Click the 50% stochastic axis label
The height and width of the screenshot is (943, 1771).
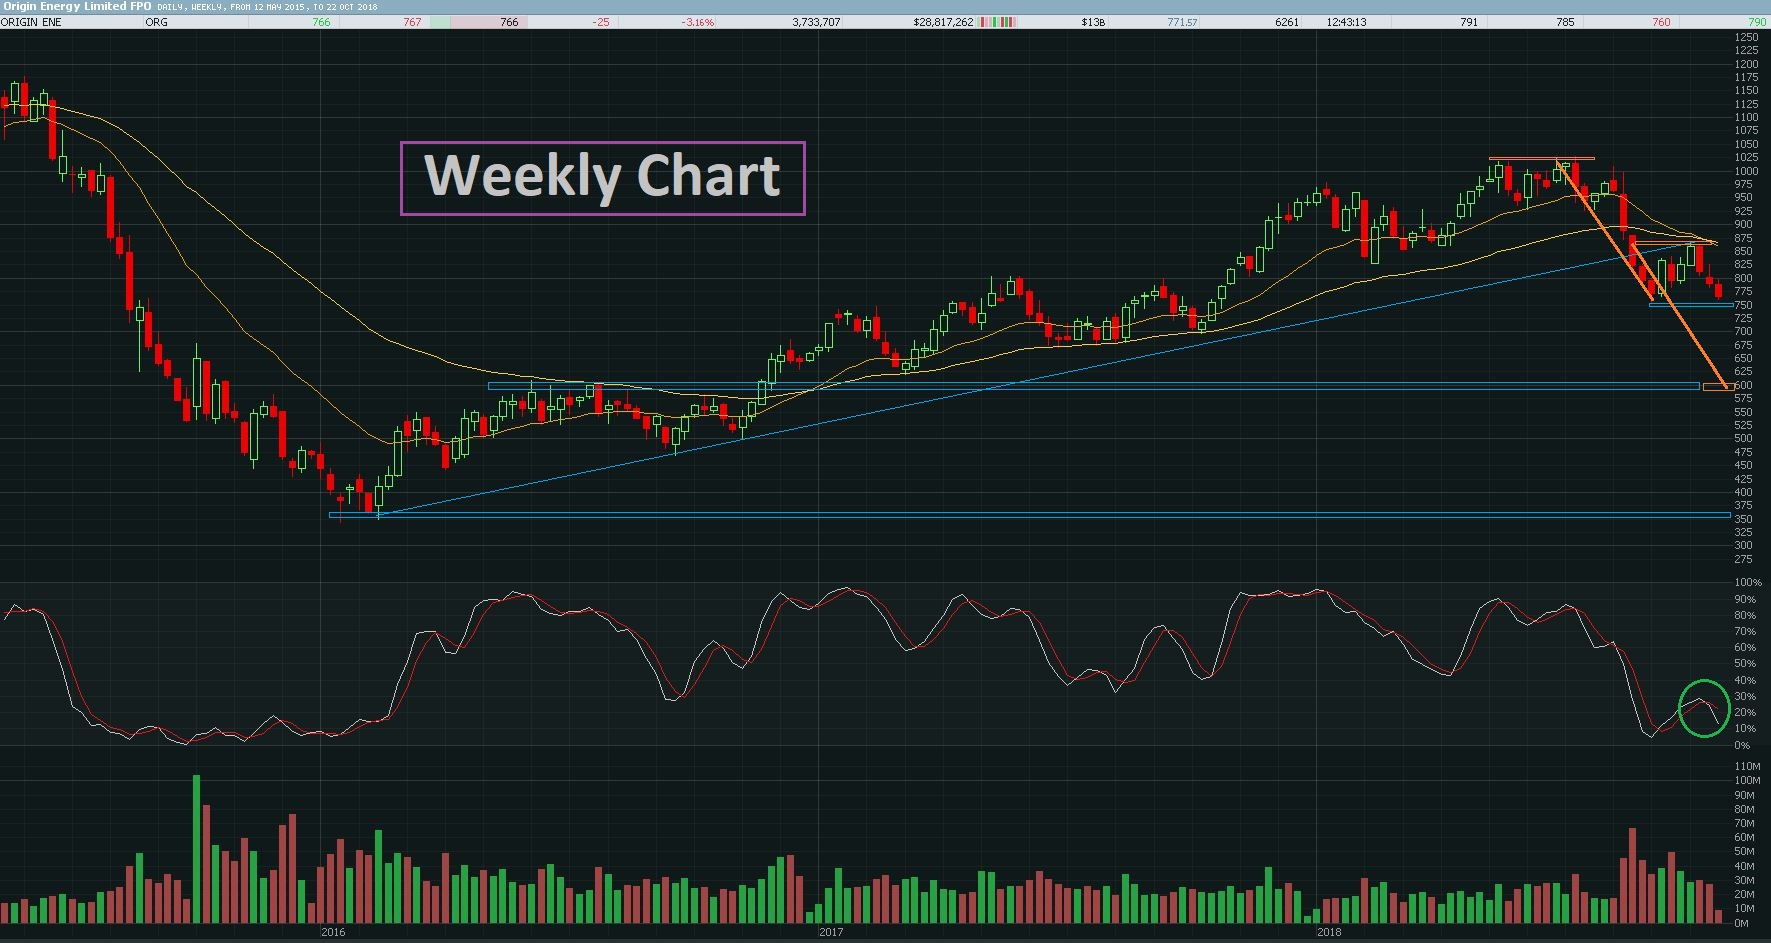click(1745, 664)
